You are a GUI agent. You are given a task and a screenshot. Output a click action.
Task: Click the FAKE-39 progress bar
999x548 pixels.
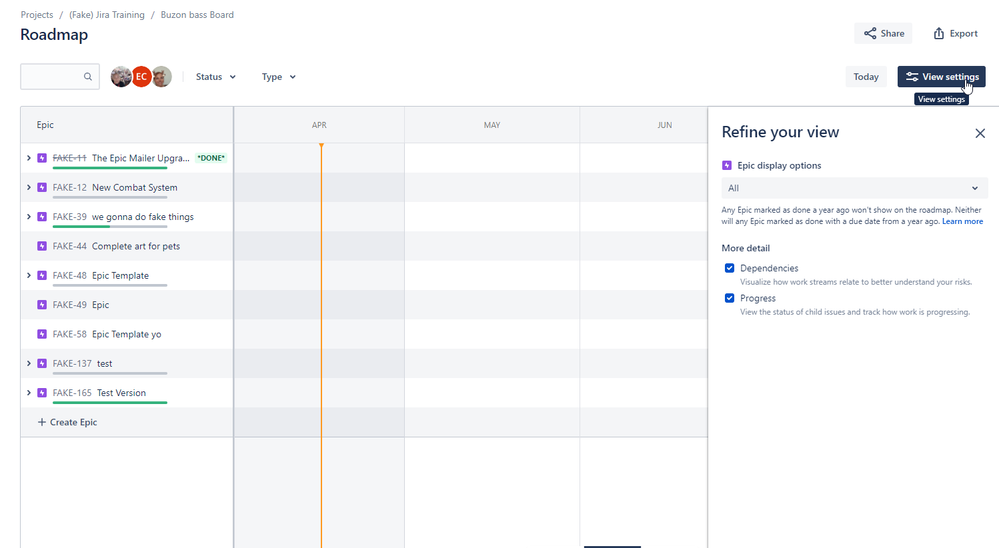[x=110, y=226]
